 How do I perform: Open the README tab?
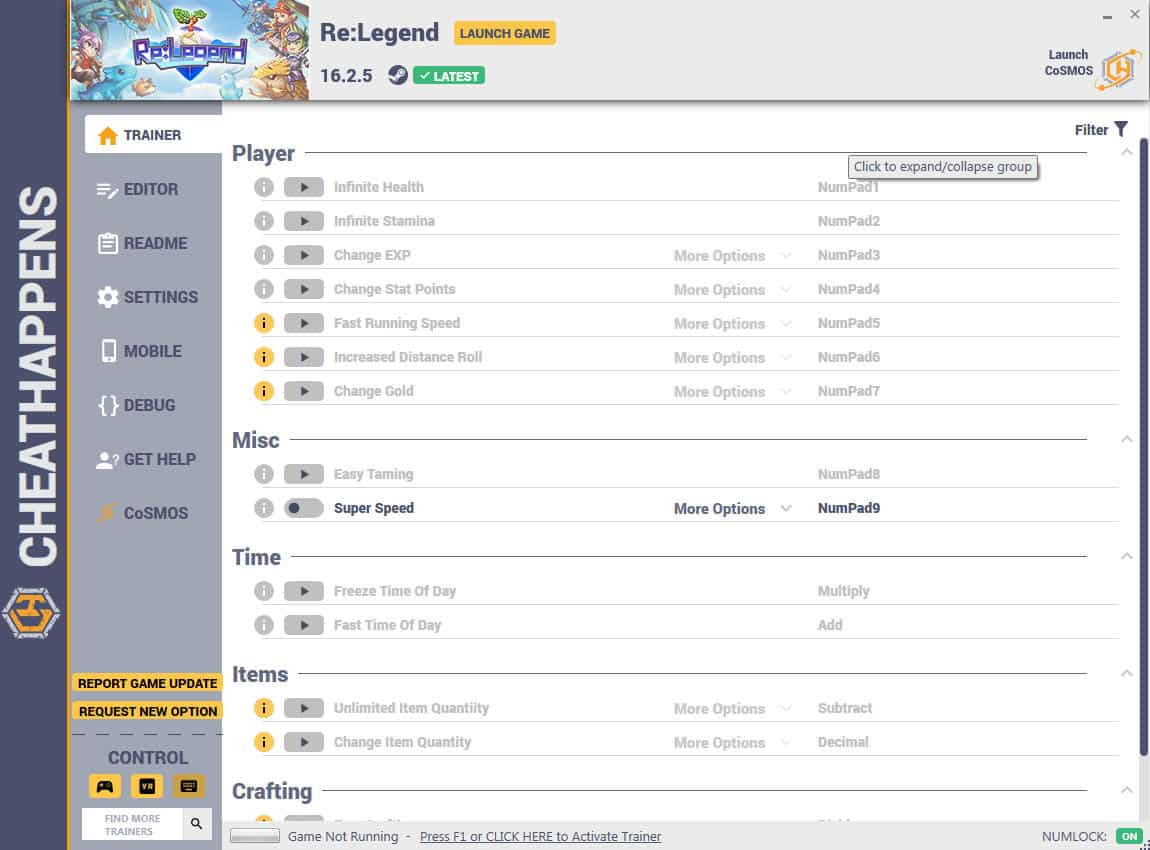tap(142, 243)
